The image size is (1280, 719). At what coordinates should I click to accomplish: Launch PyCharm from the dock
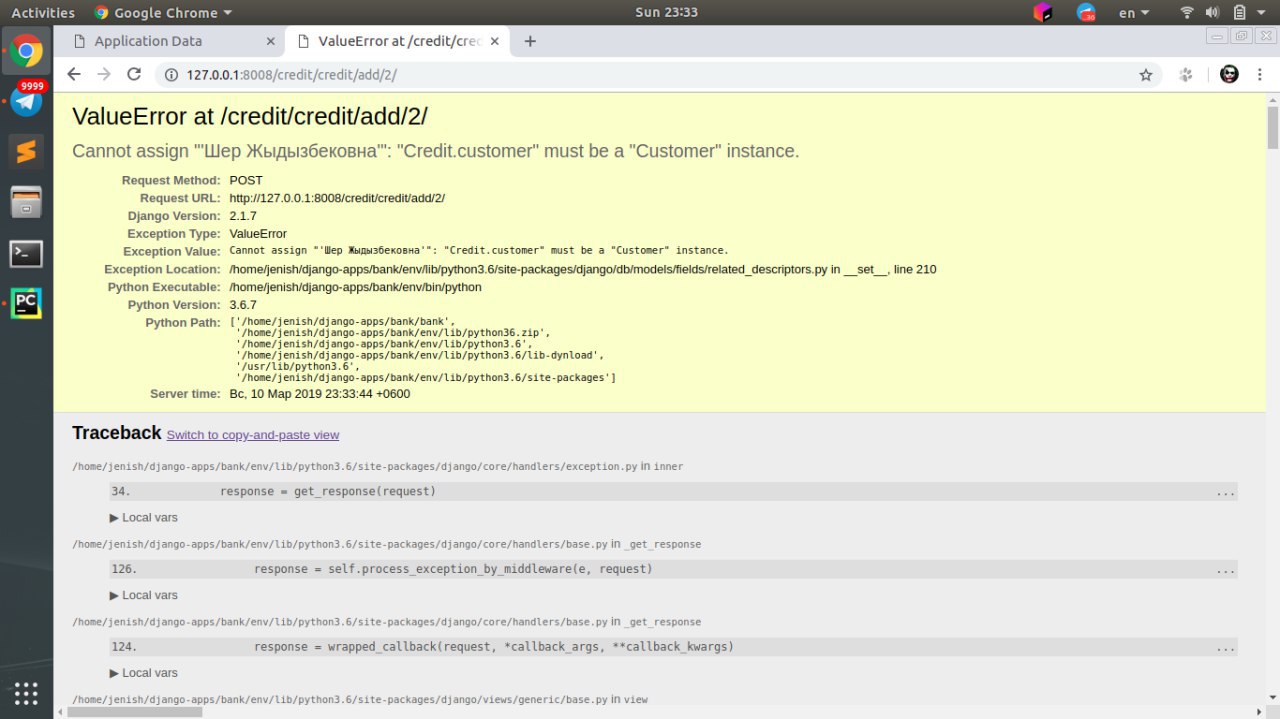pyautogui.click(x=27, y=302)
